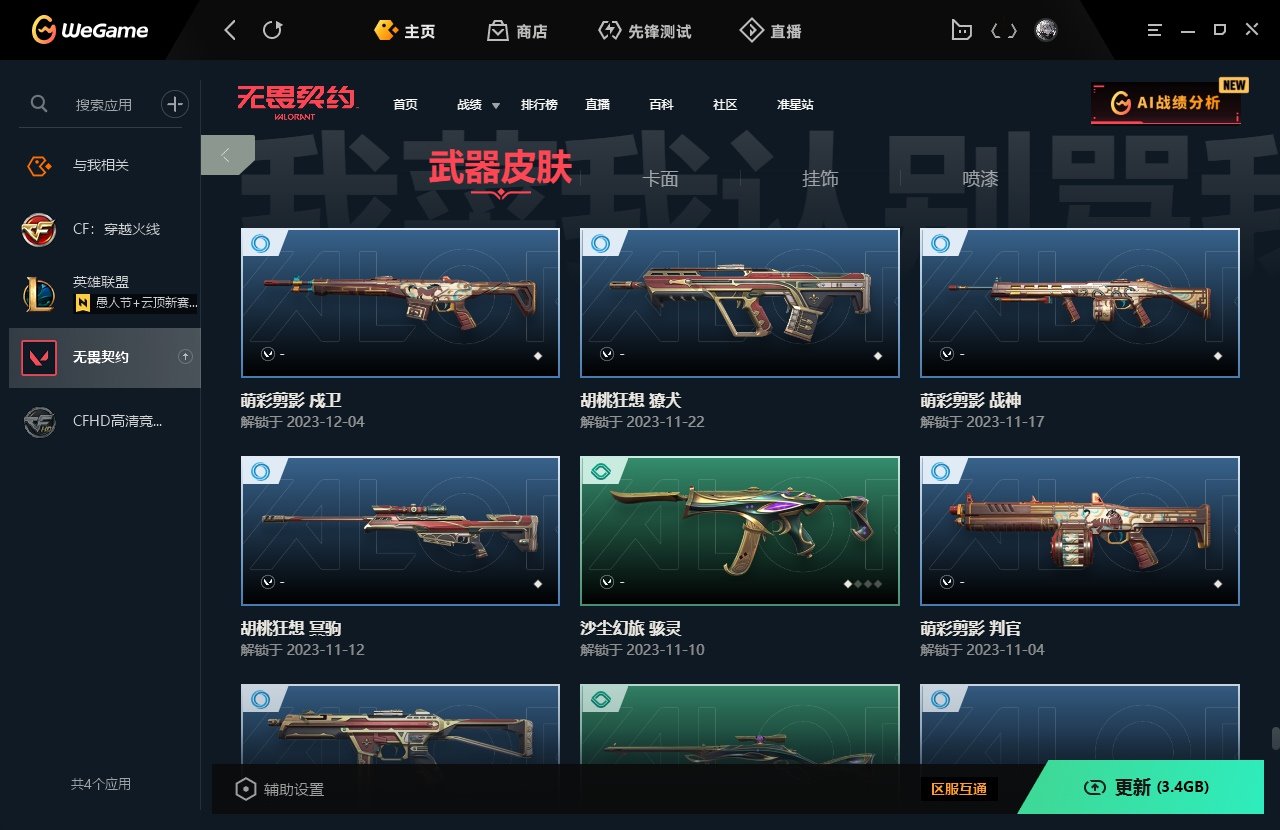
Task: Select CF 穿越火线 in sidebar
Action: [x=104, y=229]
